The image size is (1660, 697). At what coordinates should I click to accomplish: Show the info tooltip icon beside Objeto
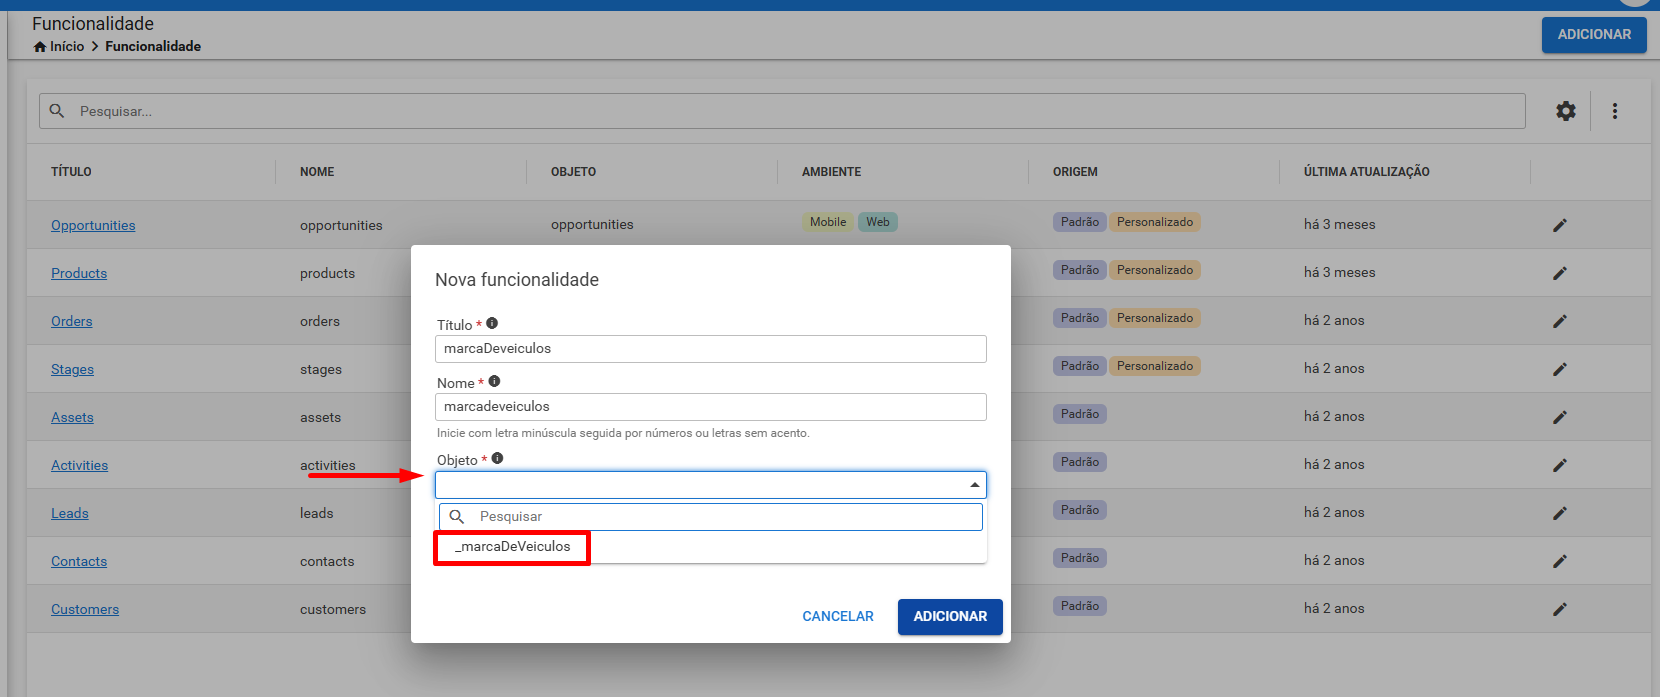pos(497,458)
